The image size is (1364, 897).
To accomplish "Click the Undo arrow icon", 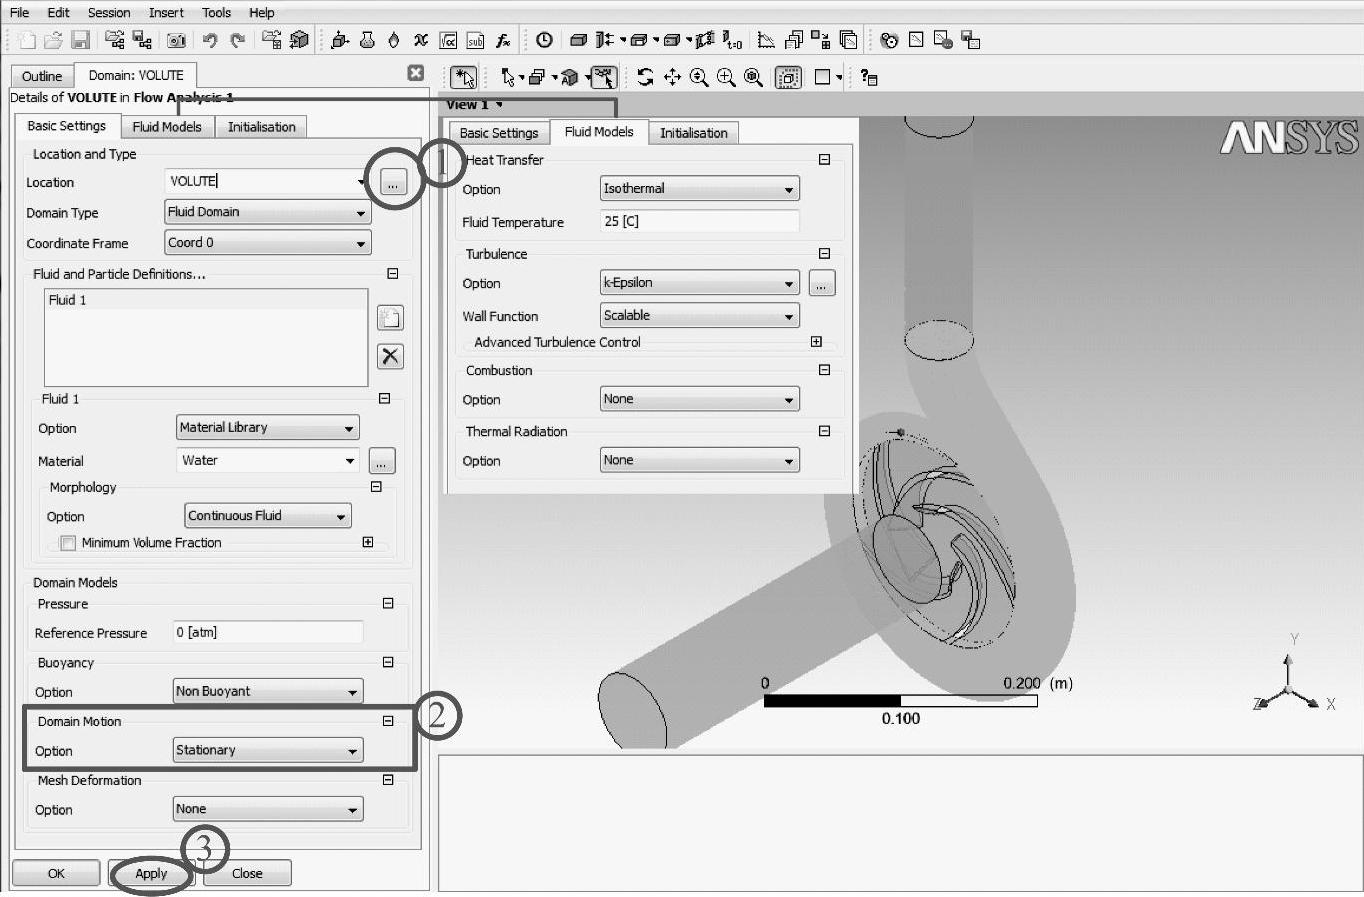I will [209, 40].
